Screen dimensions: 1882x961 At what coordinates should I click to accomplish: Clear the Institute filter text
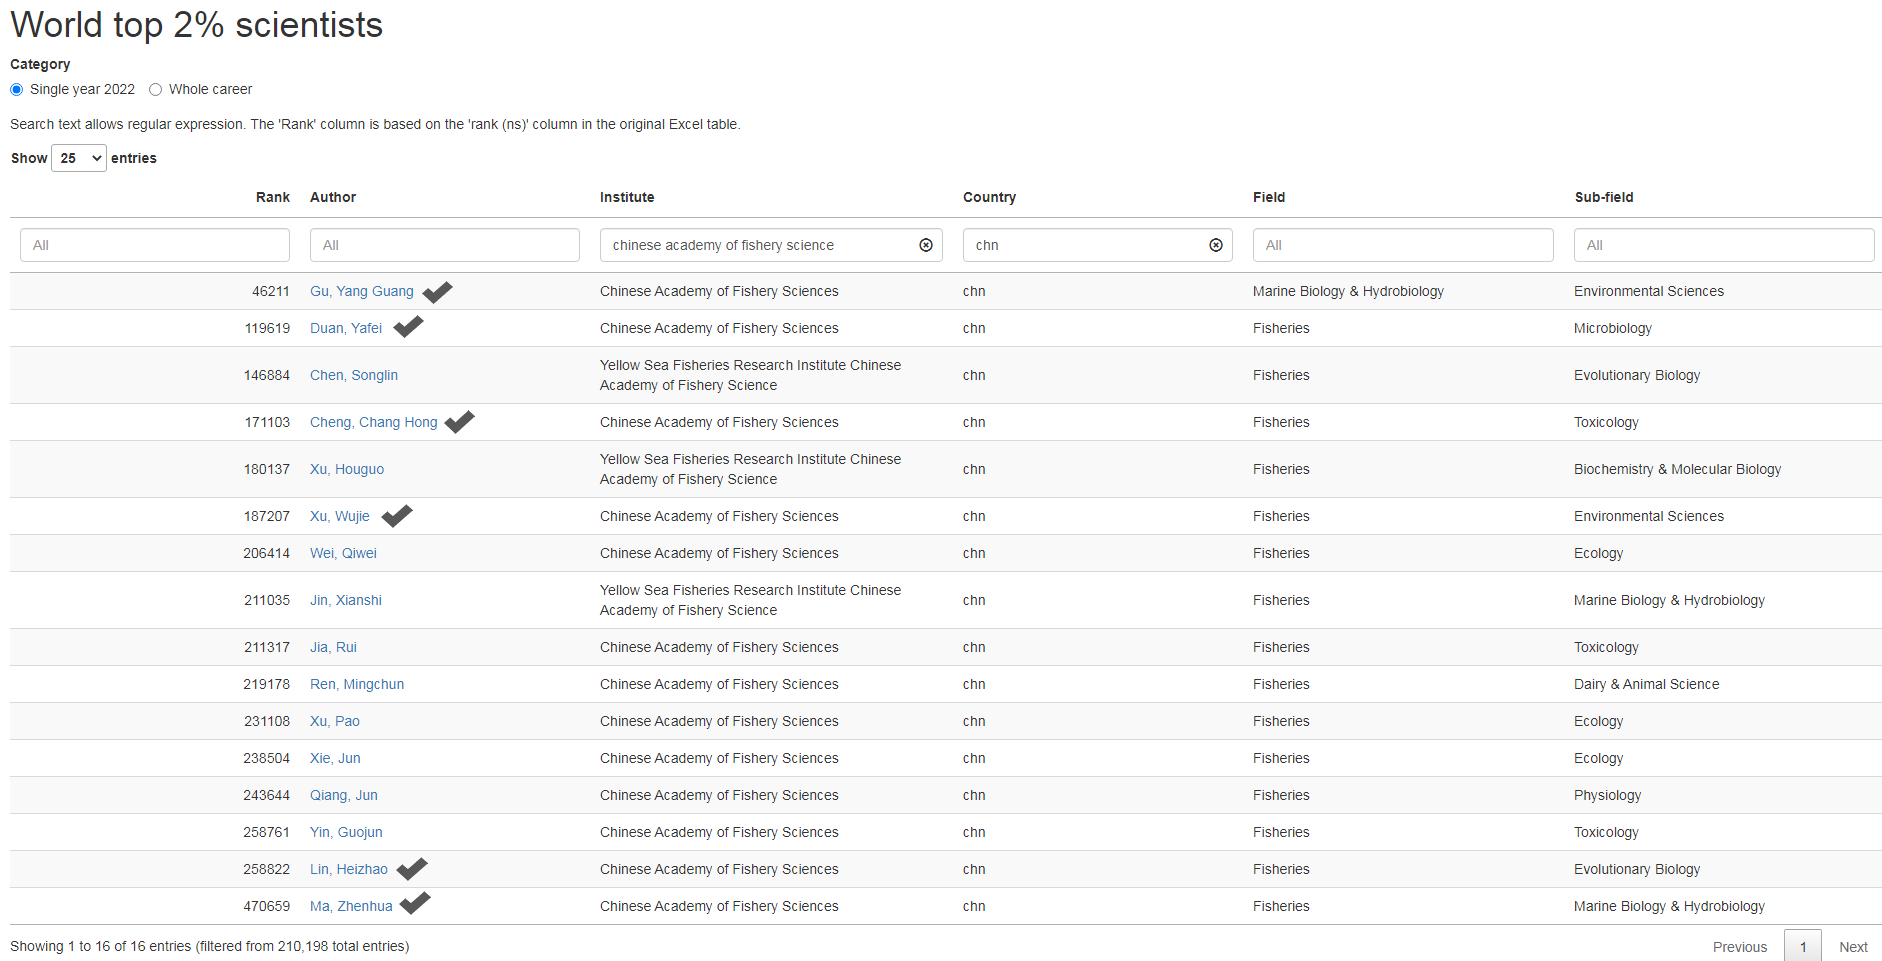coord(926,245)
